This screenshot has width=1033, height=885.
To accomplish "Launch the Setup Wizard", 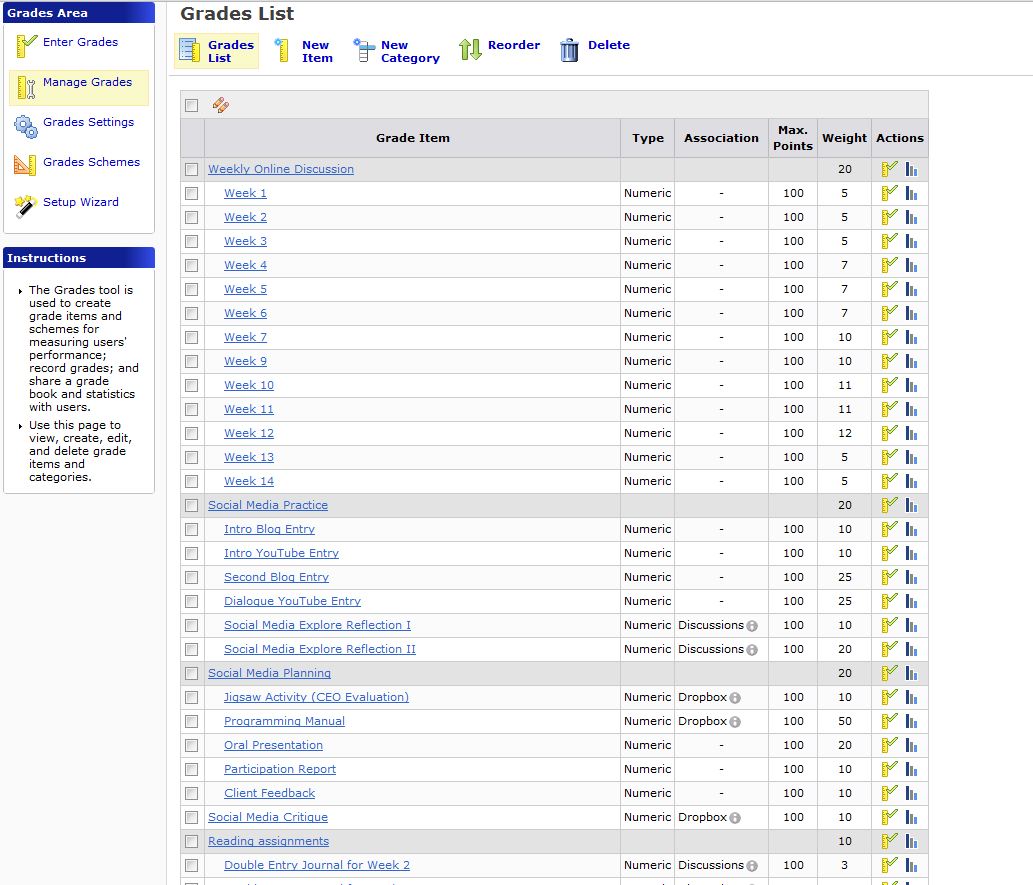I will pos(80,202).
